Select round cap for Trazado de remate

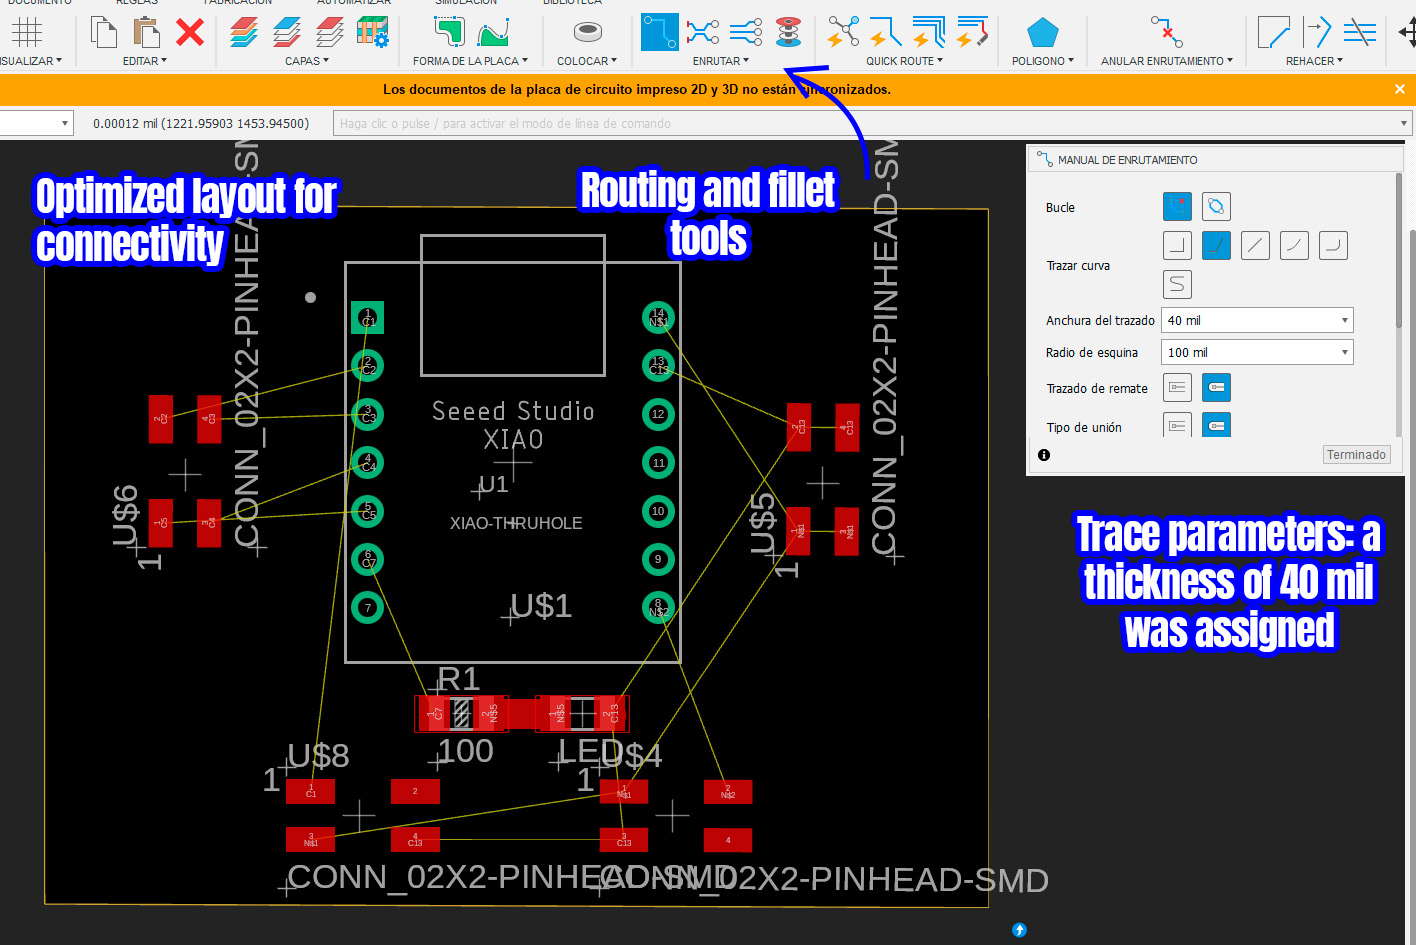(x=1216, y=388)
